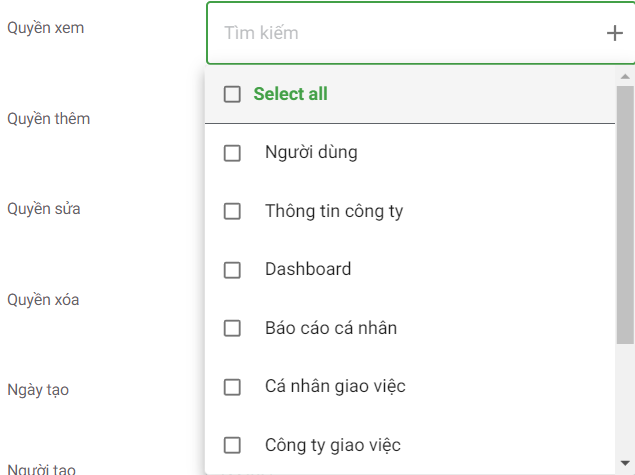Click the scrollbar up arrow in dropdown

click(625, 76)
